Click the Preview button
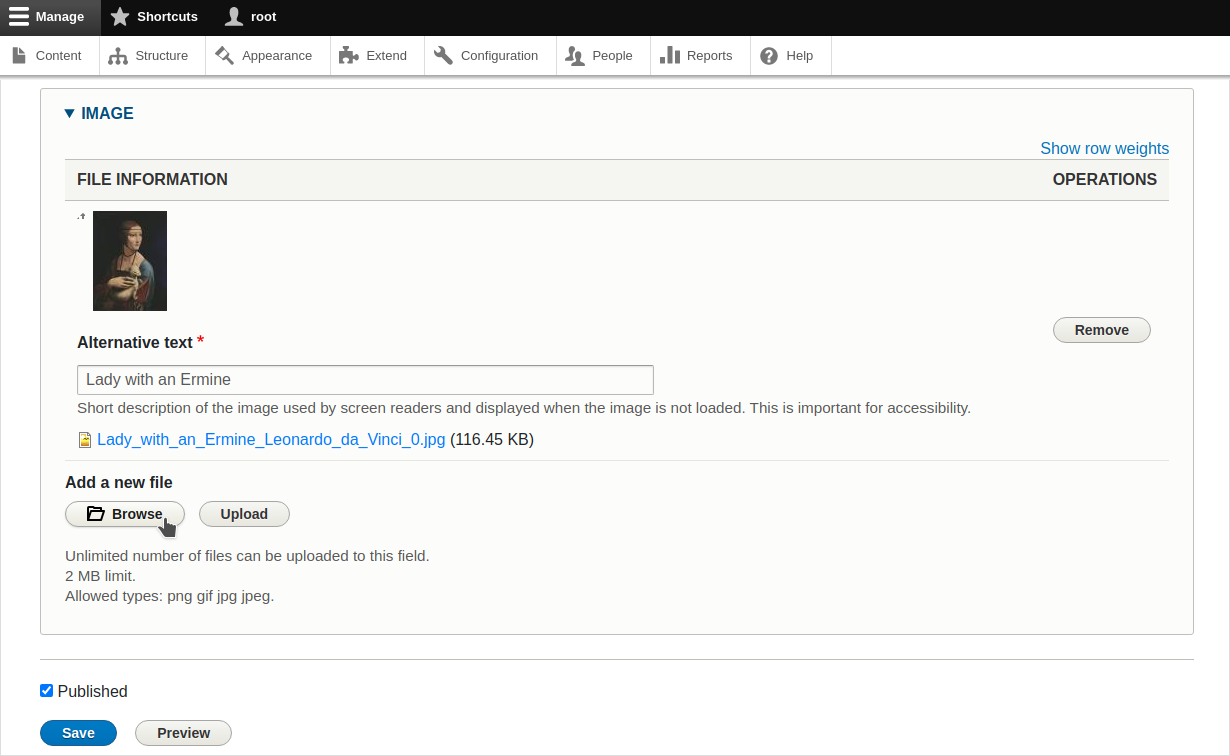Viewport: 1230px width, 756px height. (183, 733)
